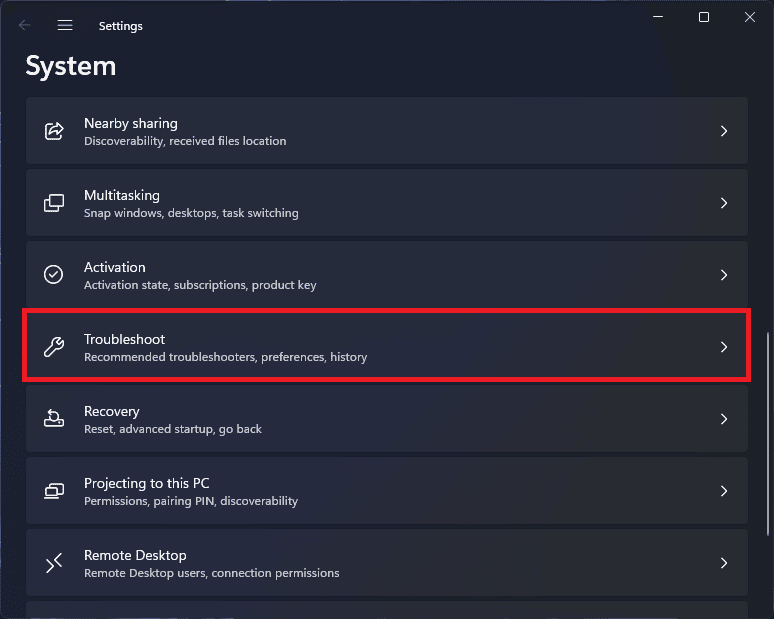Select the Remote Desktop settings row
Screen dimensions: 774x619
tap(387, 563)
